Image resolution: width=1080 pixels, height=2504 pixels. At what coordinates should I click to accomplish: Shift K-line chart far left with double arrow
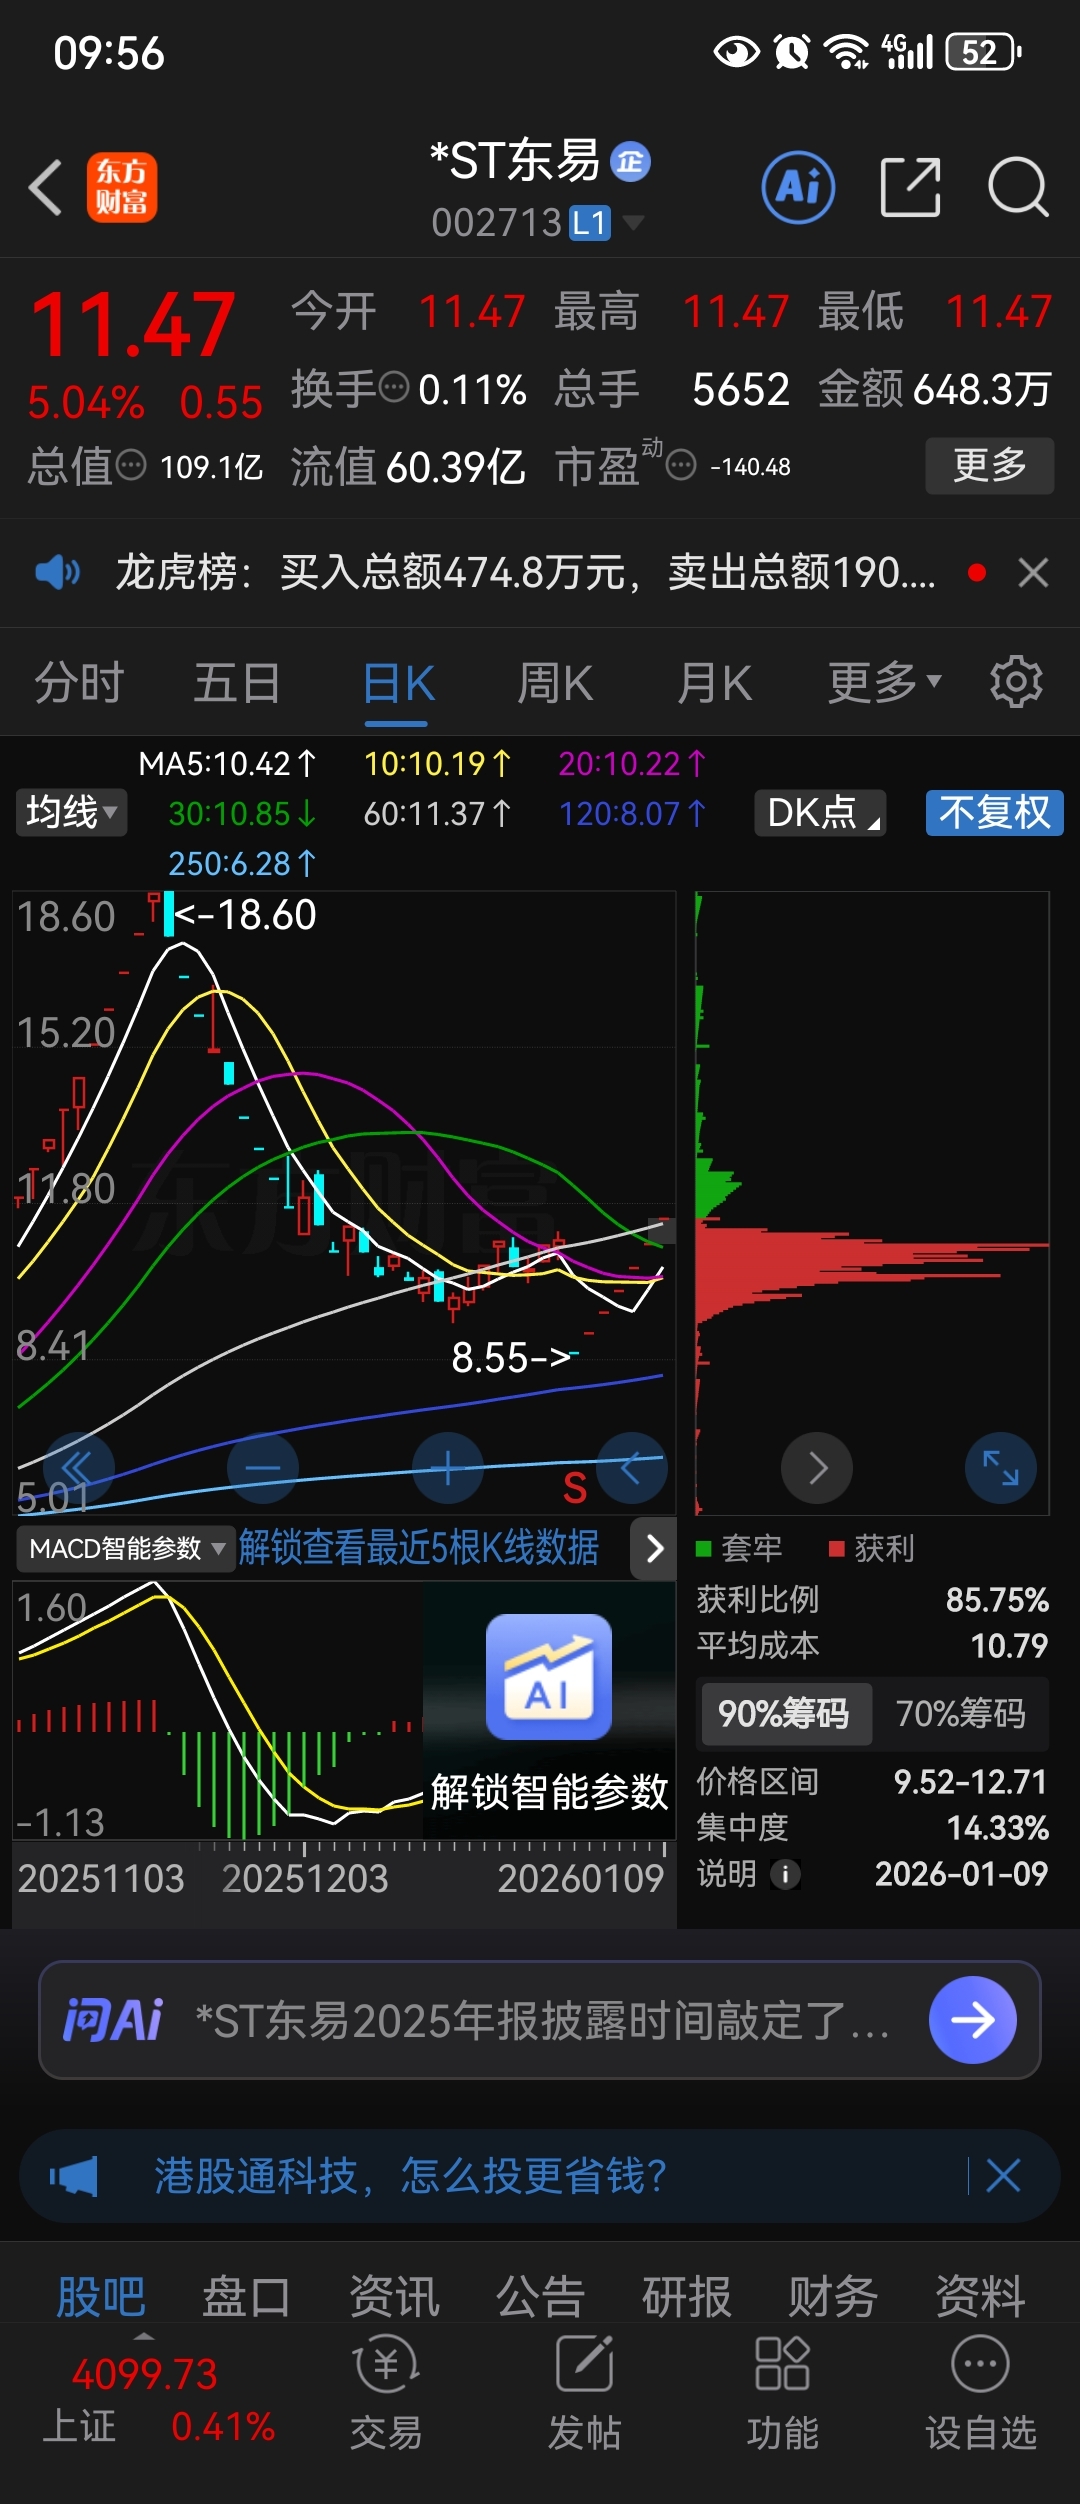78,1468
